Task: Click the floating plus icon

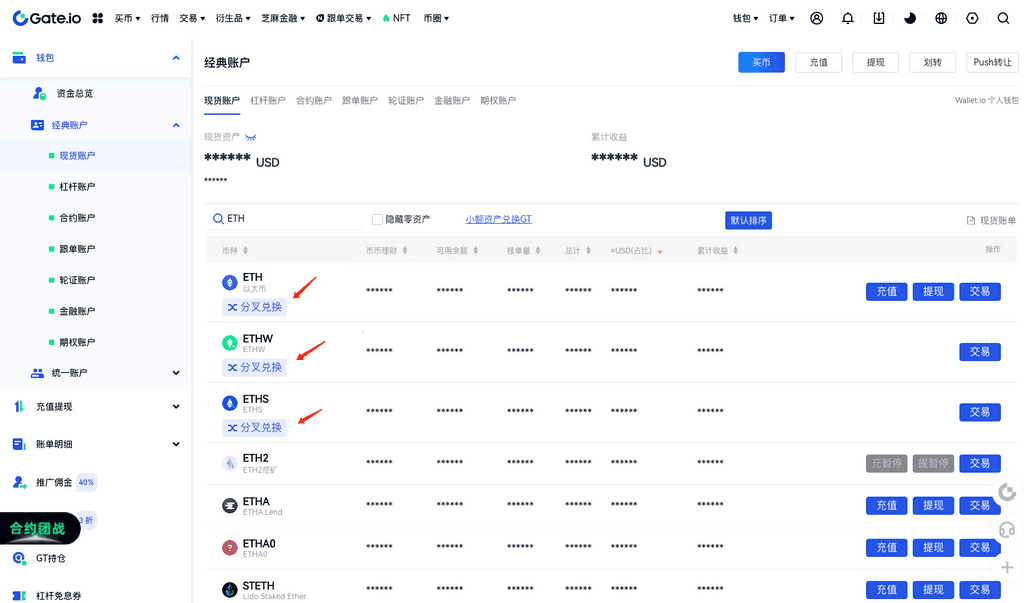Action: [x=1007, y=567]
